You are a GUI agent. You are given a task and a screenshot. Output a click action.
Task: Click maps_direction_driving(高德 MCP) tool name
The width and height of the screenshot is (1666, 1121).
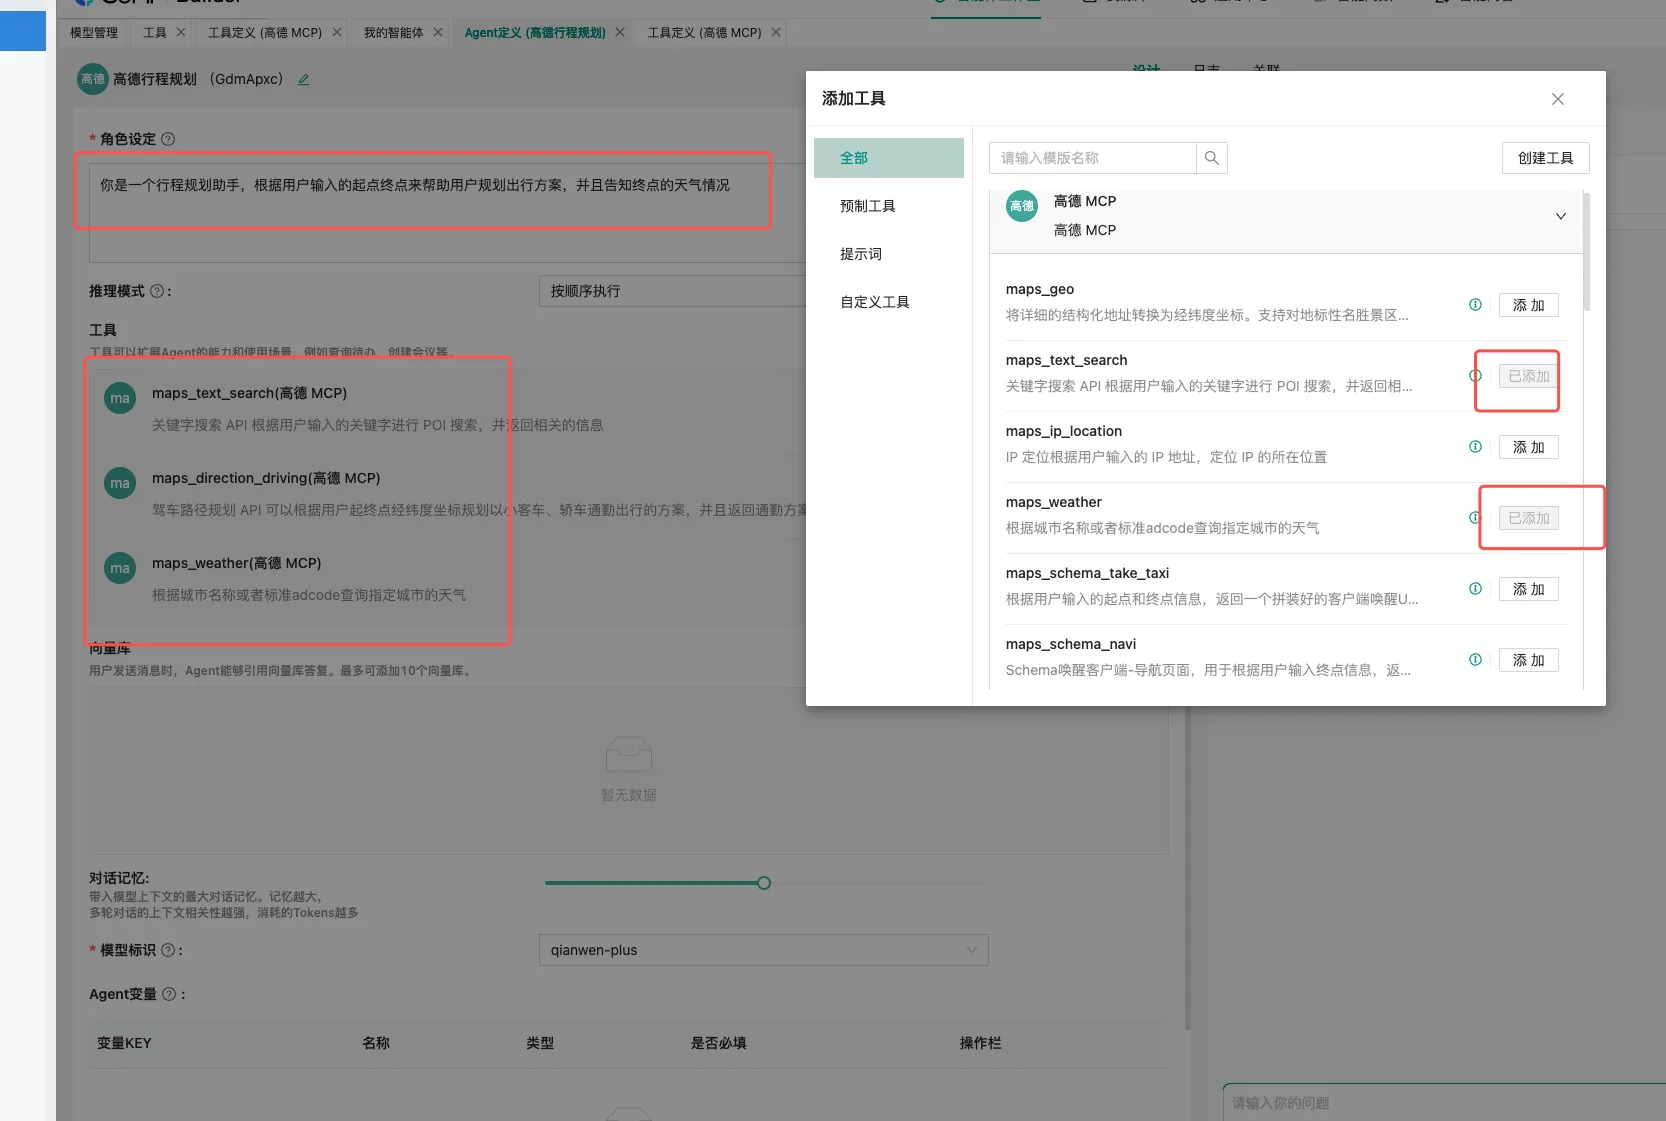266,478
